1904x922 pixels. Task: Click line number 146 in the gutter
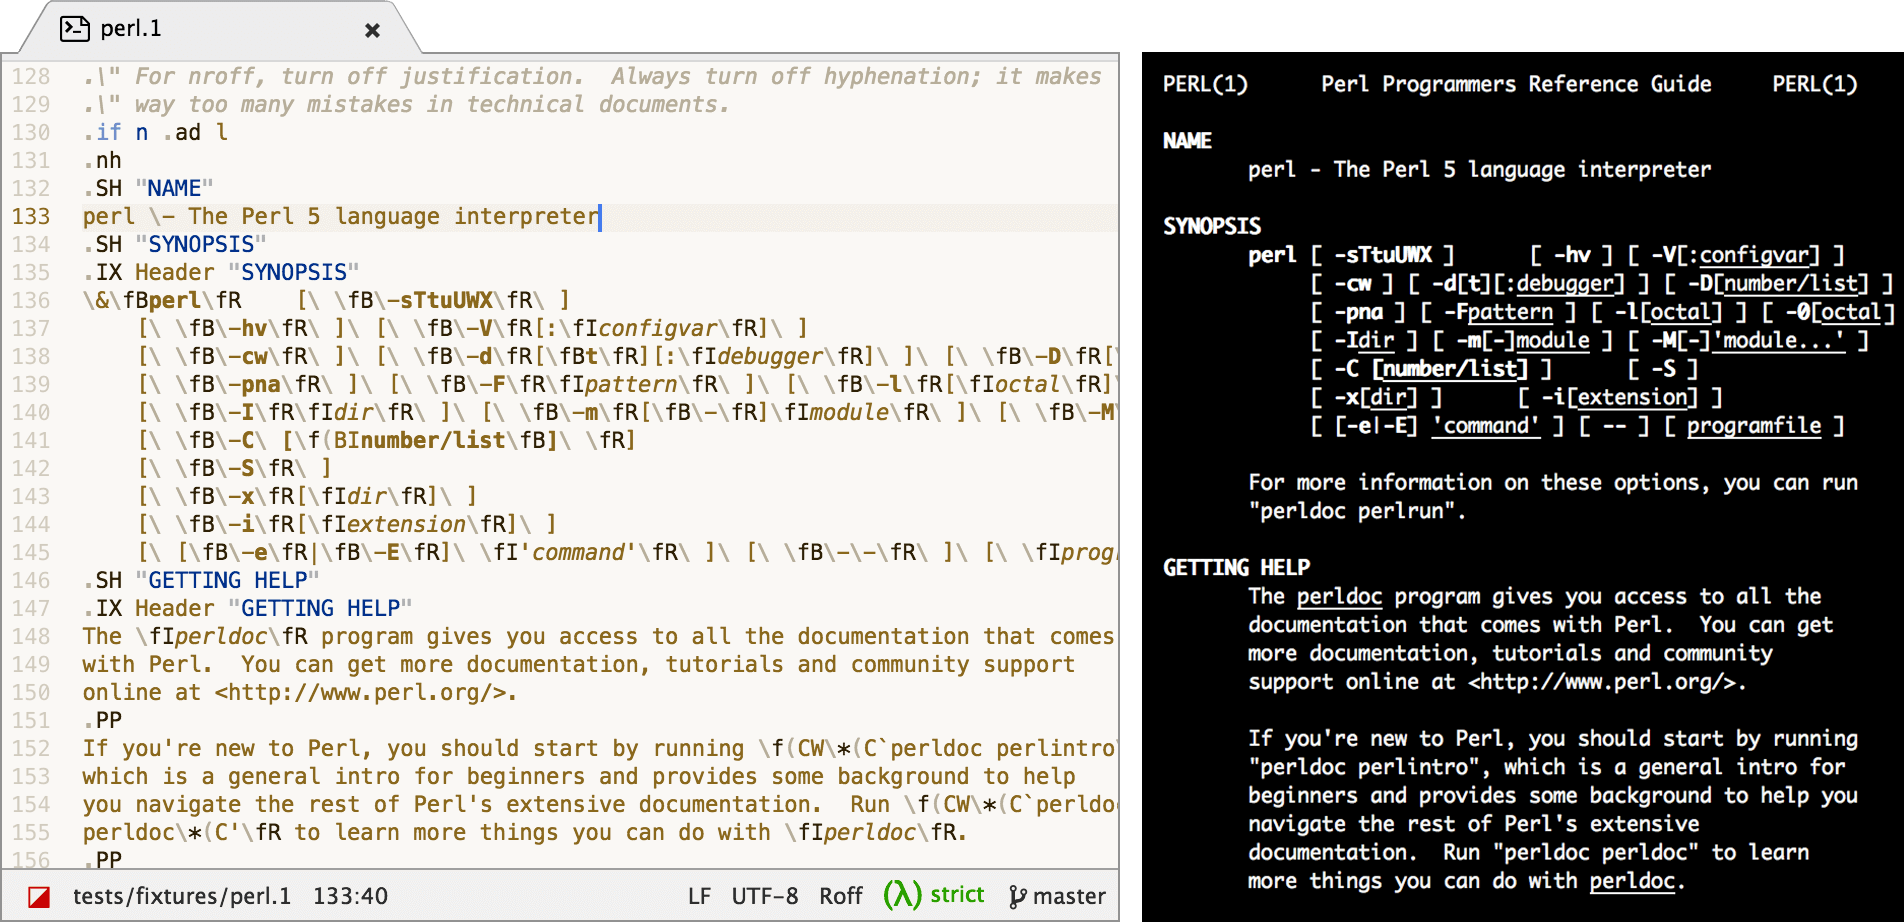click(x=31, y=581)
